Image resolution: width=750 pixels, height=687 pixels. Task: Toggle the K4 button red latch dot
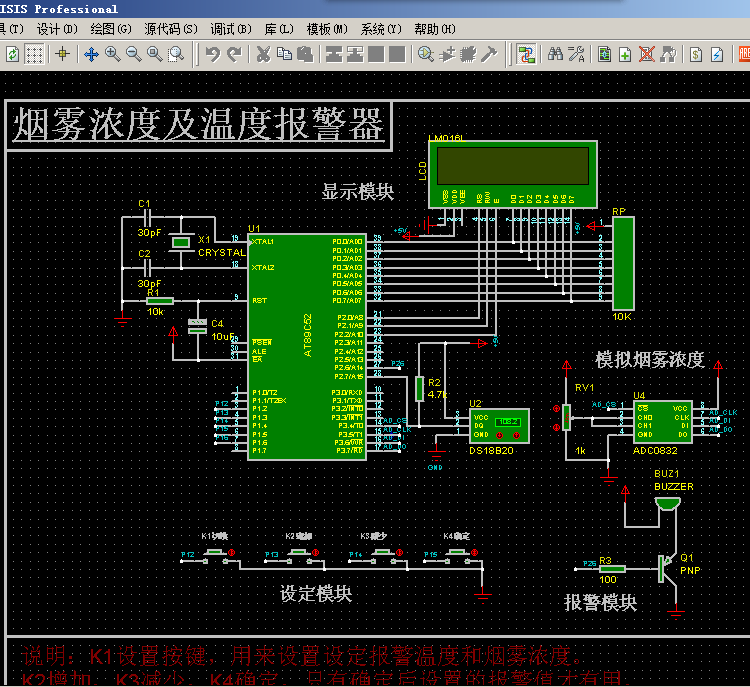[474, 553]
